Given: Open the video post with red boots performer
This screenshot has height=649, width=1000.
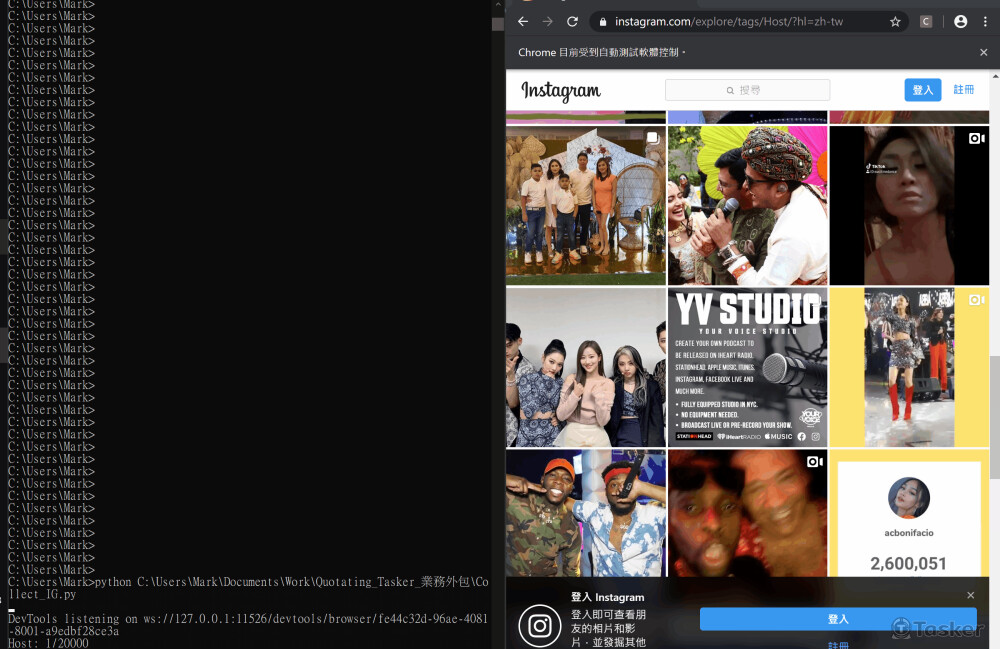Looking at the screenshot, I should tap(909, 367).
